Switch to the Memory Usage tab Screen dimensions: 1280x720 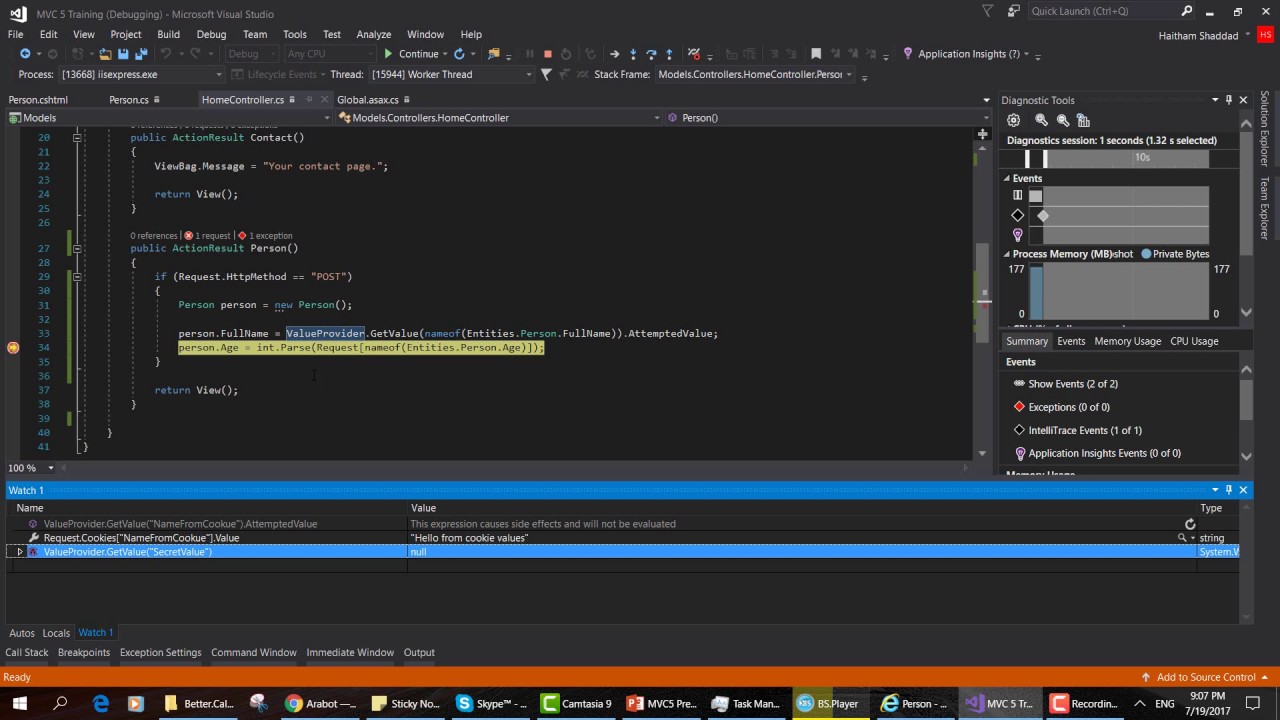[1127, 341]
